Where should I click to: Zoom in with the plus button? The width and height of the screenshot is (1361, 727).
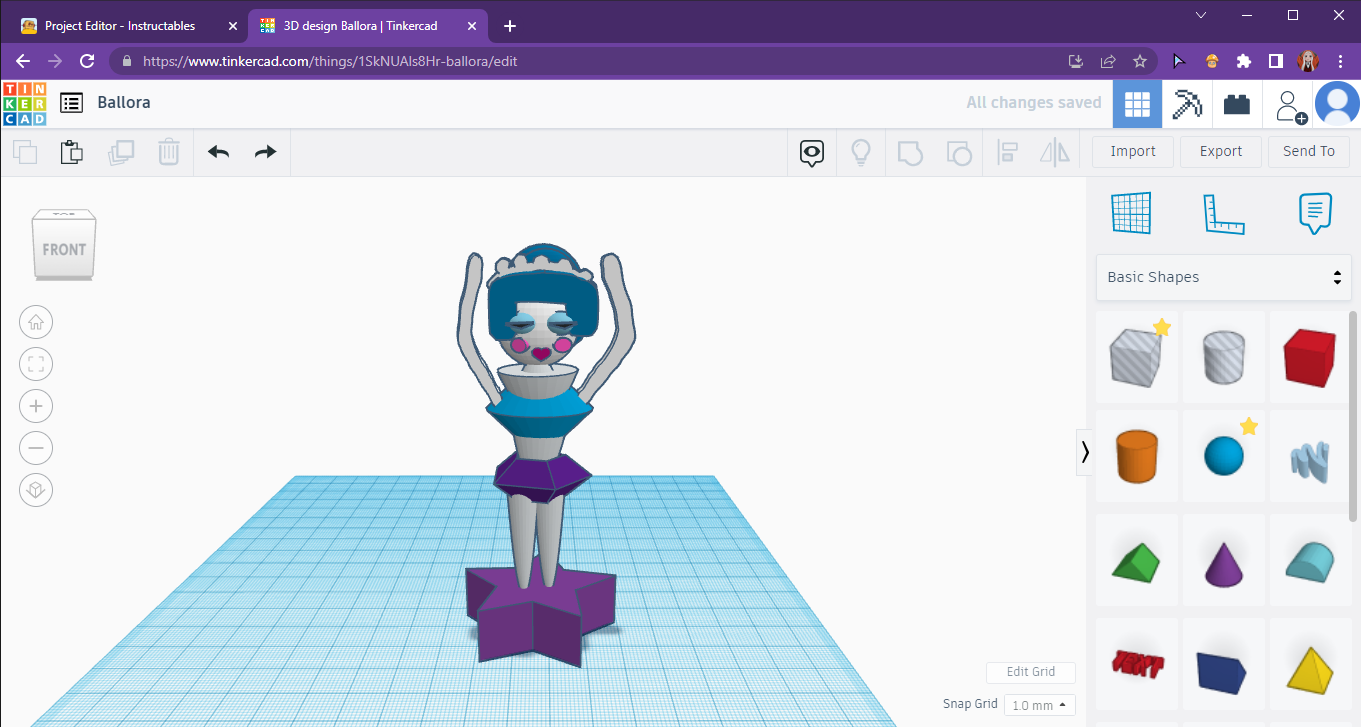36,406
